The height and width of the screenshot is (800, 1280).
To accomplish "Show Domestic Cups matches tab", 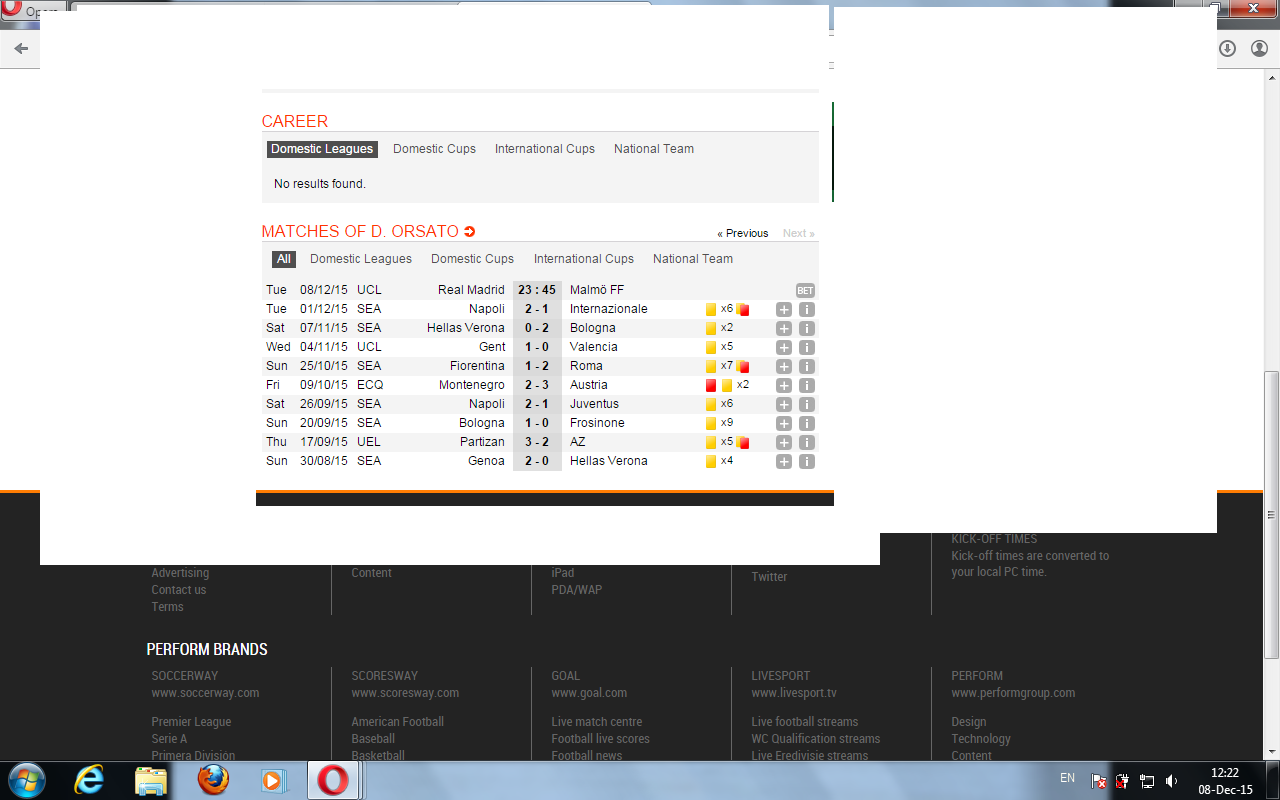I will 472,259.
